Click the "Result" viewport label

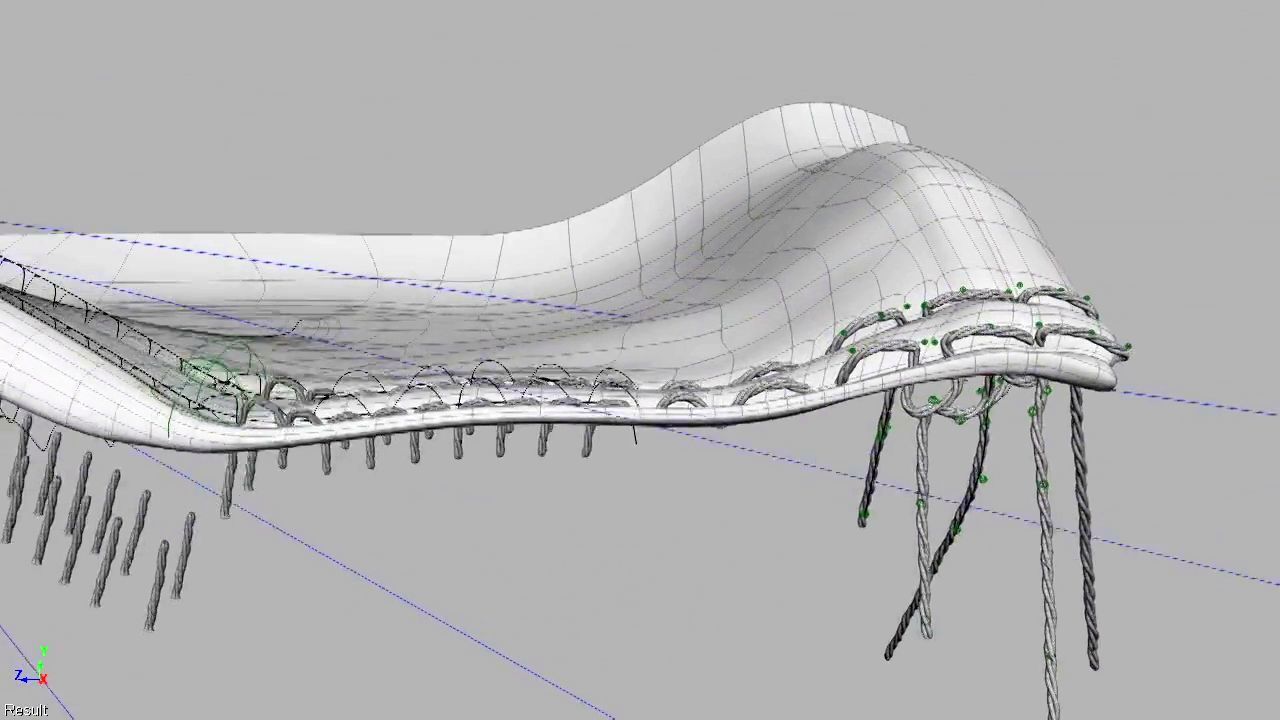pos(25,710)
